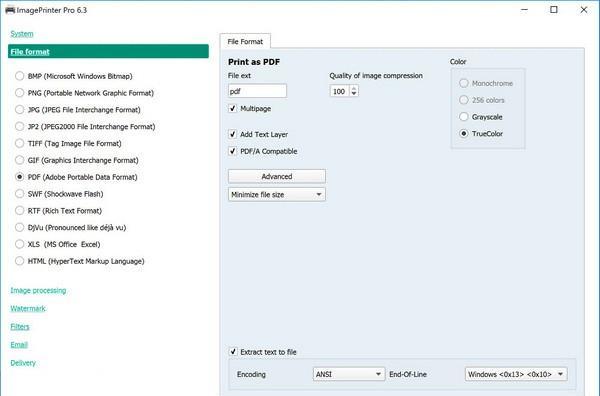
Task: Click the compression quality value field
Action: [339, 91]
